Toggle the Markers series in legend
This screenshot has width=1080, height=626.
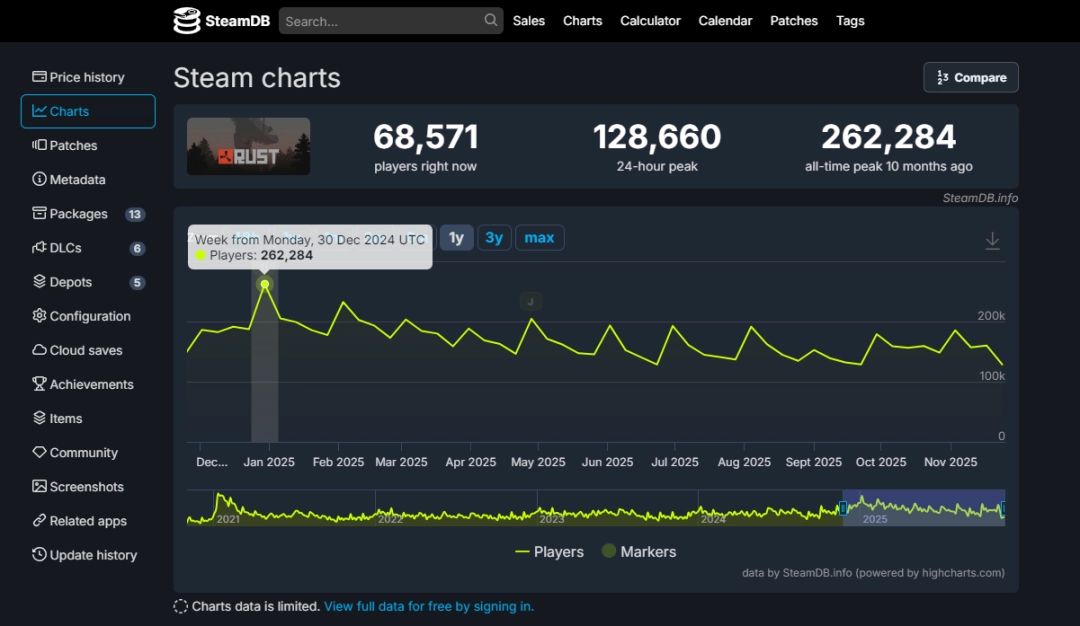(638, 552)
